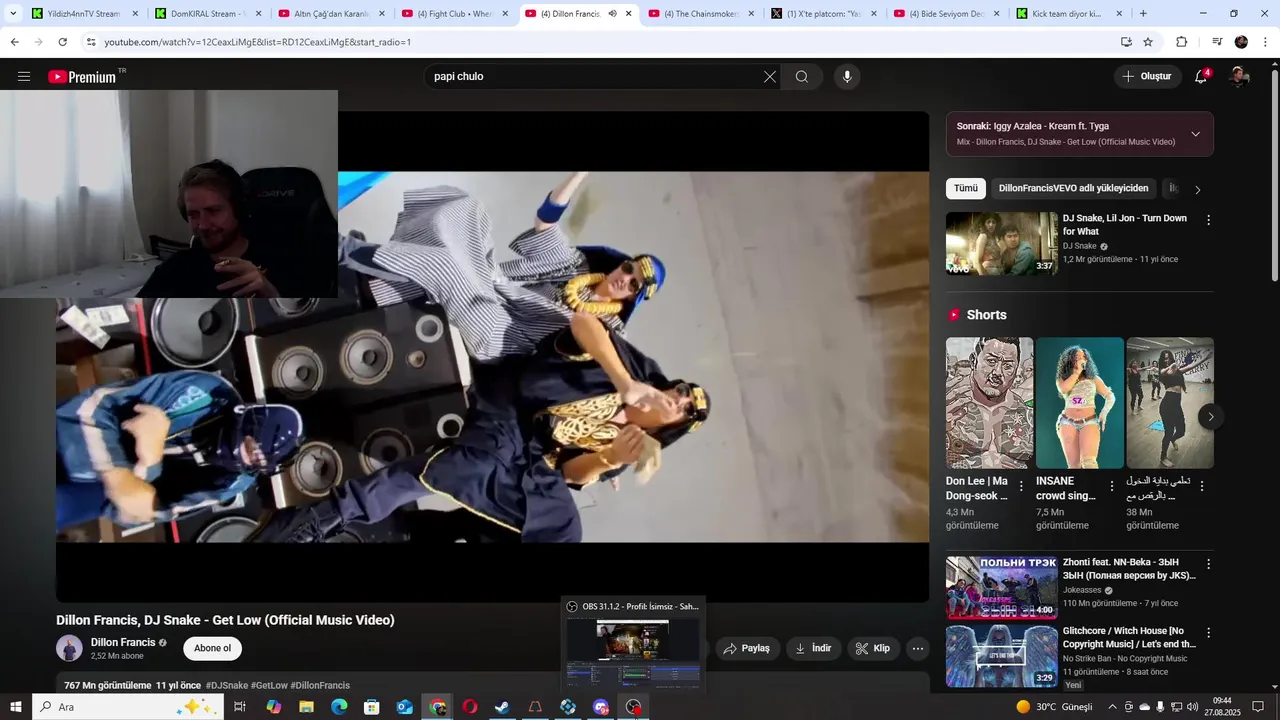Switch to The Chainsmokers tab
Image resolution: width=1280 pixels, height=720 pixels.
coord(702,14)
